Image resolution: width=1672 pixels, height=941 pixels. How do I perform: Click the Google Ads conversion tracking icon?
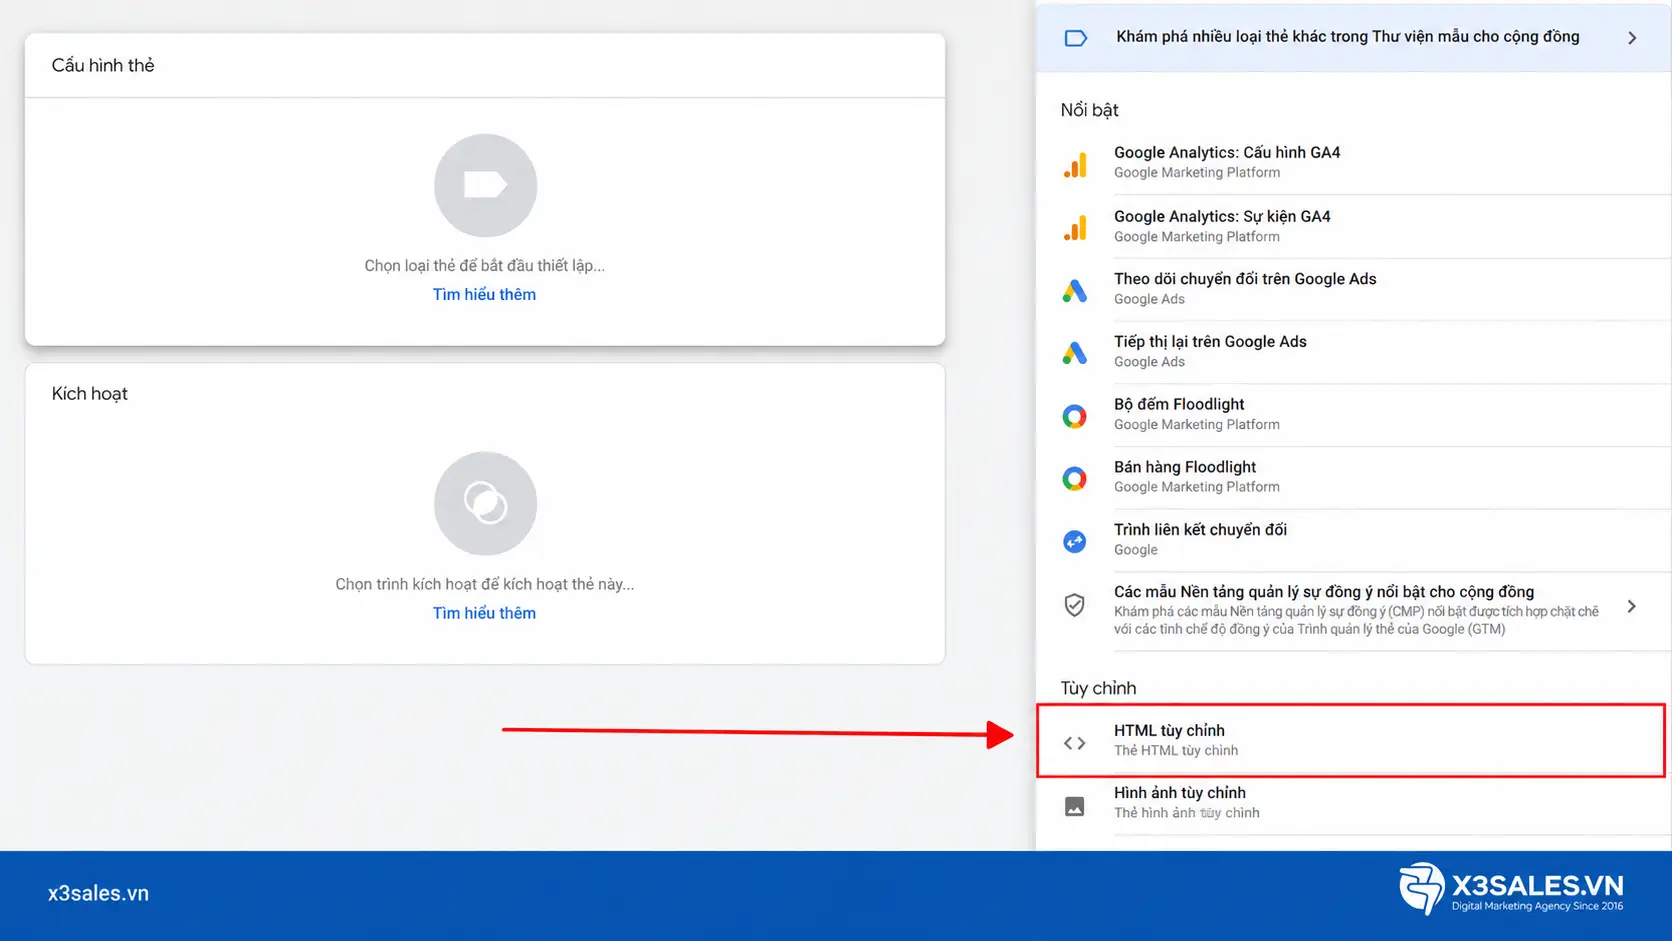pos(1075,291)
